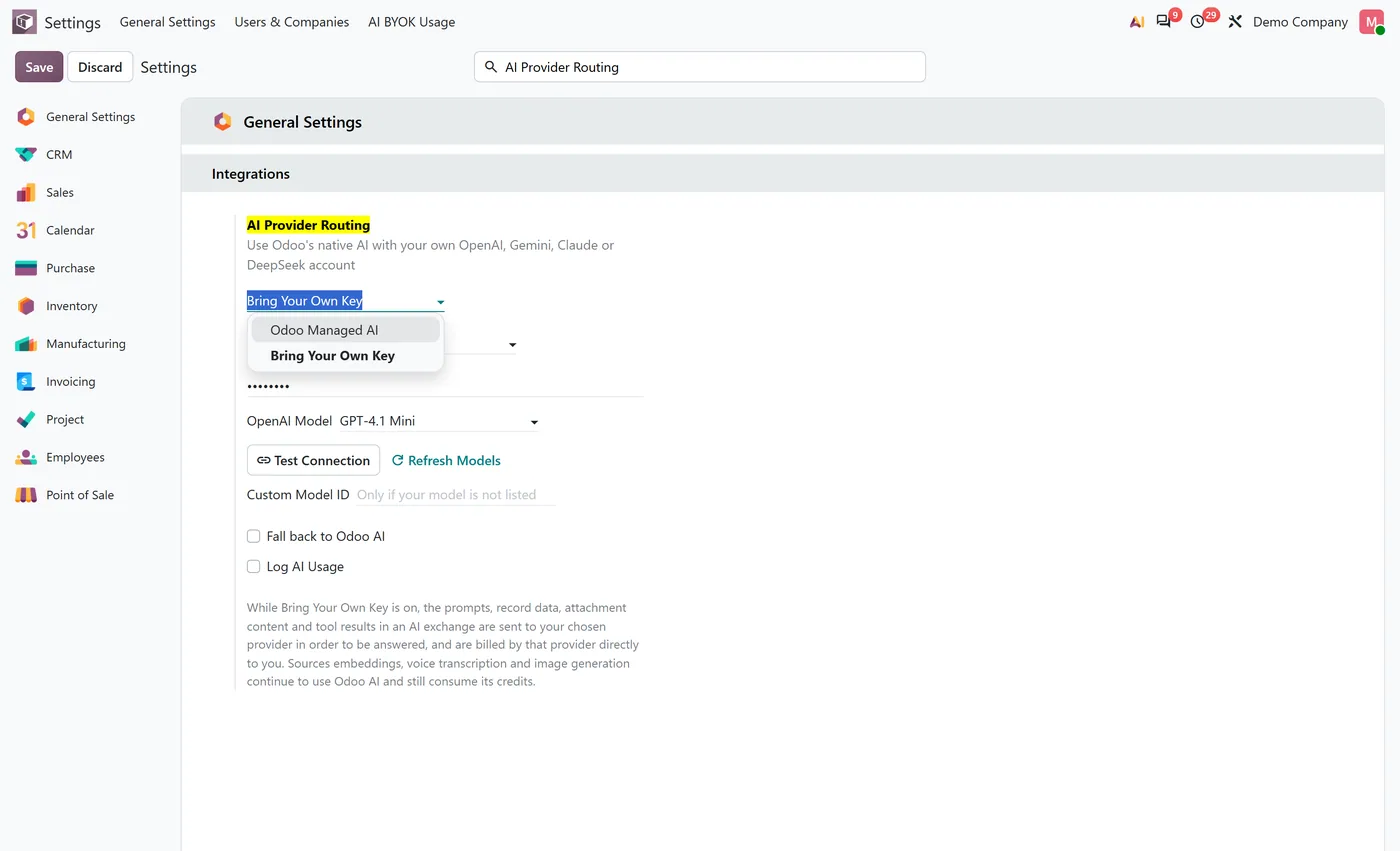Focus the settings search box
The image size is (1400, 851).
(x=700, y=67)
